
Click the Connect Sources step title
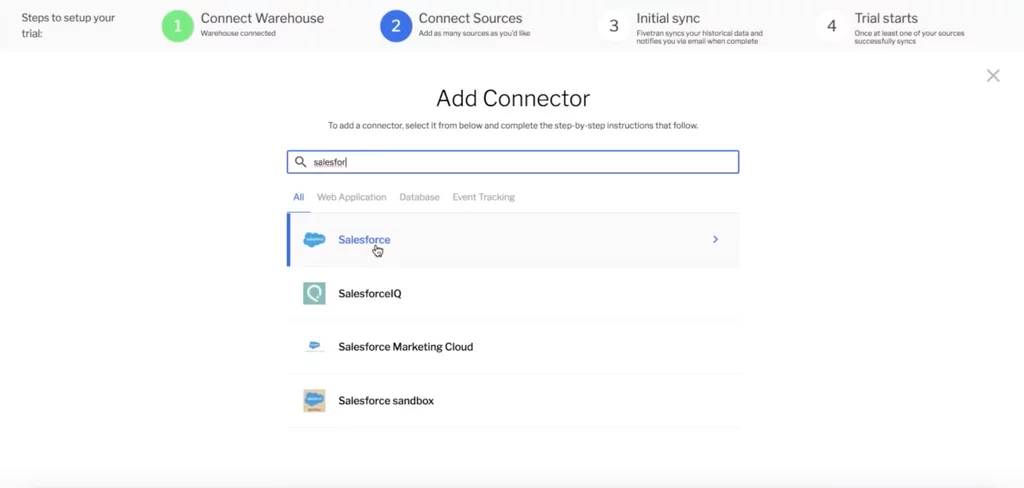(470, 18)
